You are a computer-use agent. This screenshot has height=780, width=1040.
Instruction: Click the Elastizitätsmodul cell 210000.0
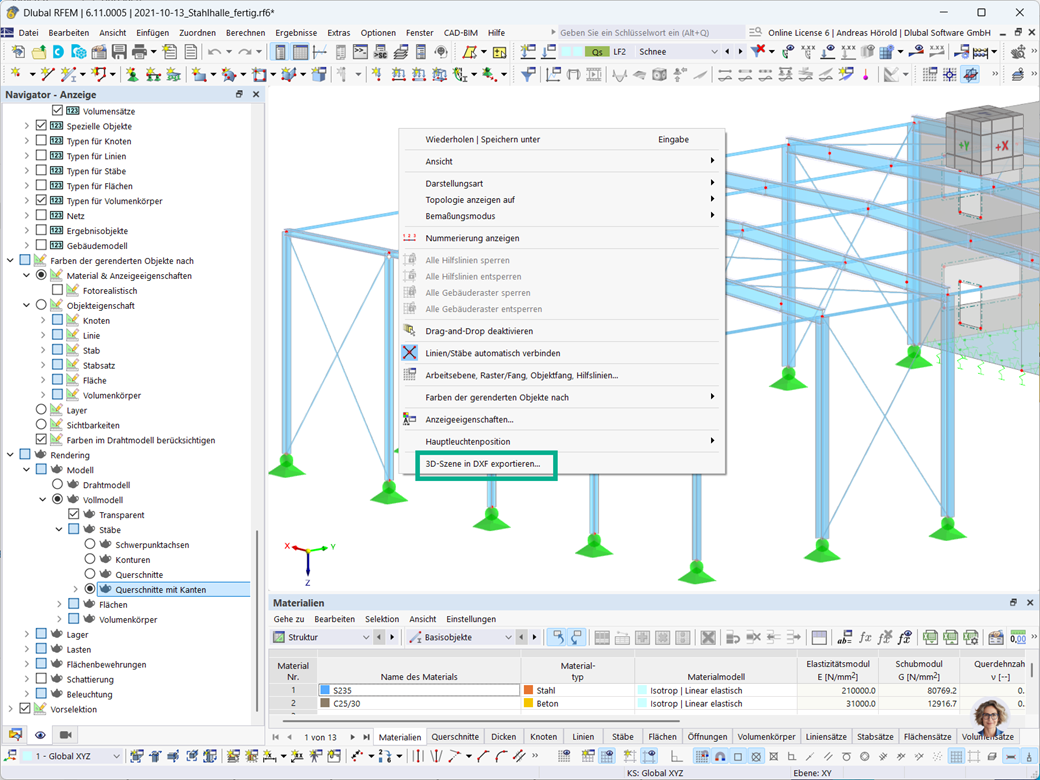pos(838,690)
